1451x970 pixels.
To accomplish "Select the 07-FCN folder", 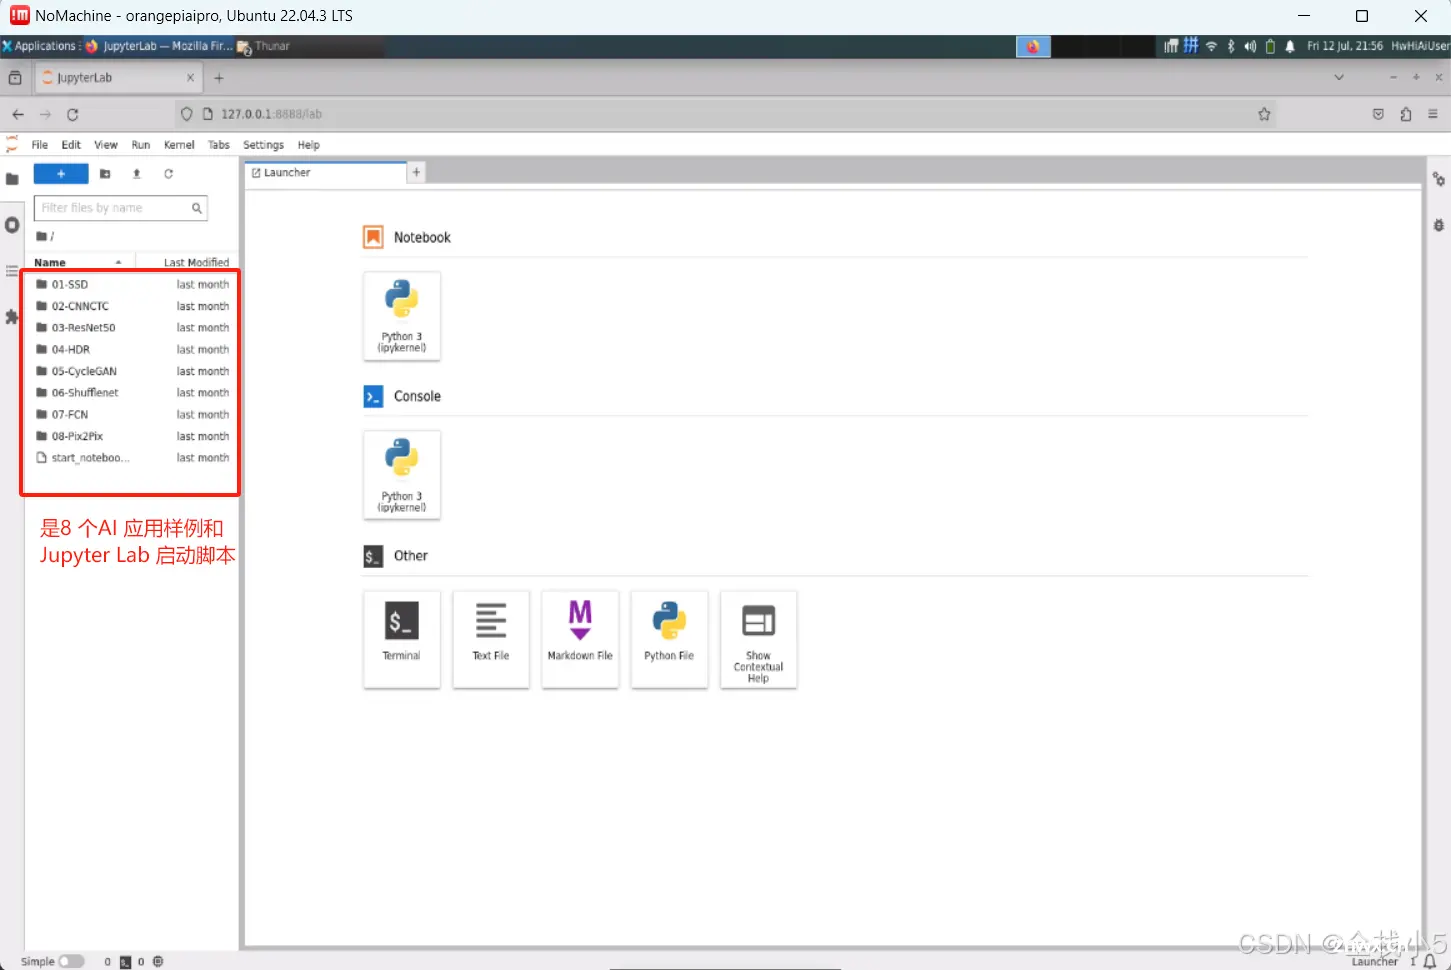I will pyautogui.click(x=132, y=414).
